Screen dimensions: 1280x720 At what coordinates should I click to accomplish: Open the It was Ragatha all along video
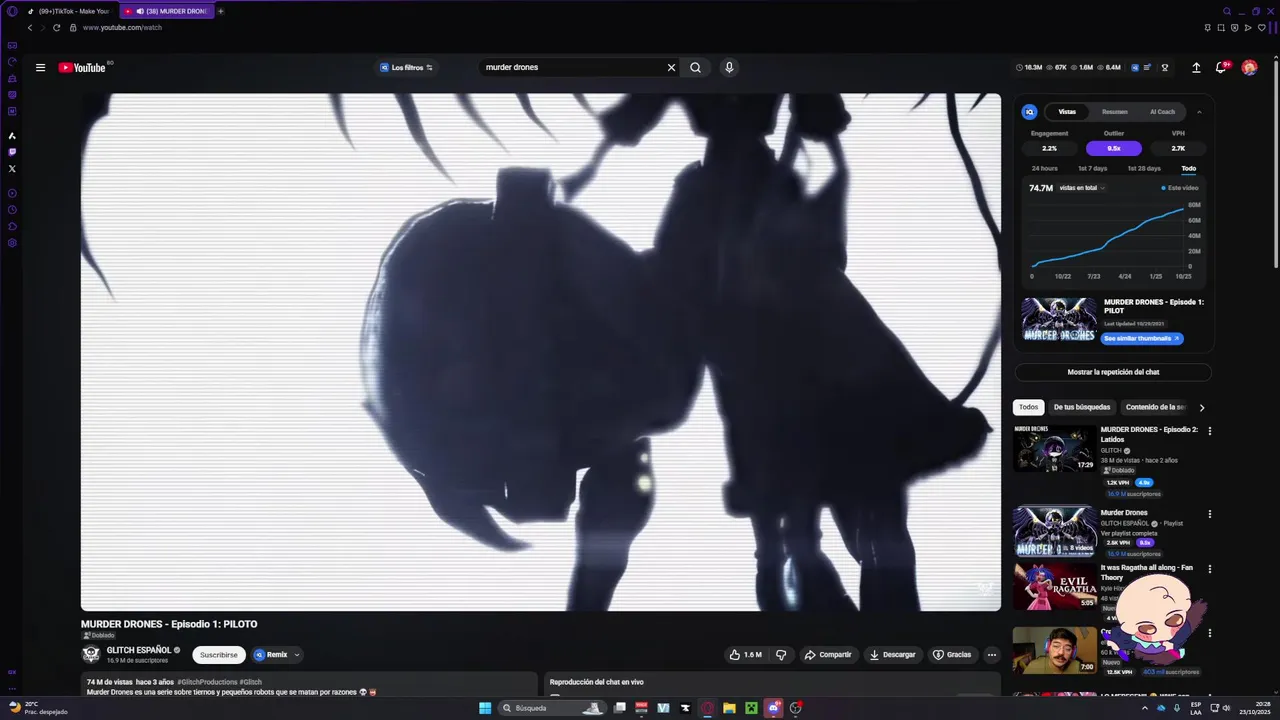[1055, 586]
